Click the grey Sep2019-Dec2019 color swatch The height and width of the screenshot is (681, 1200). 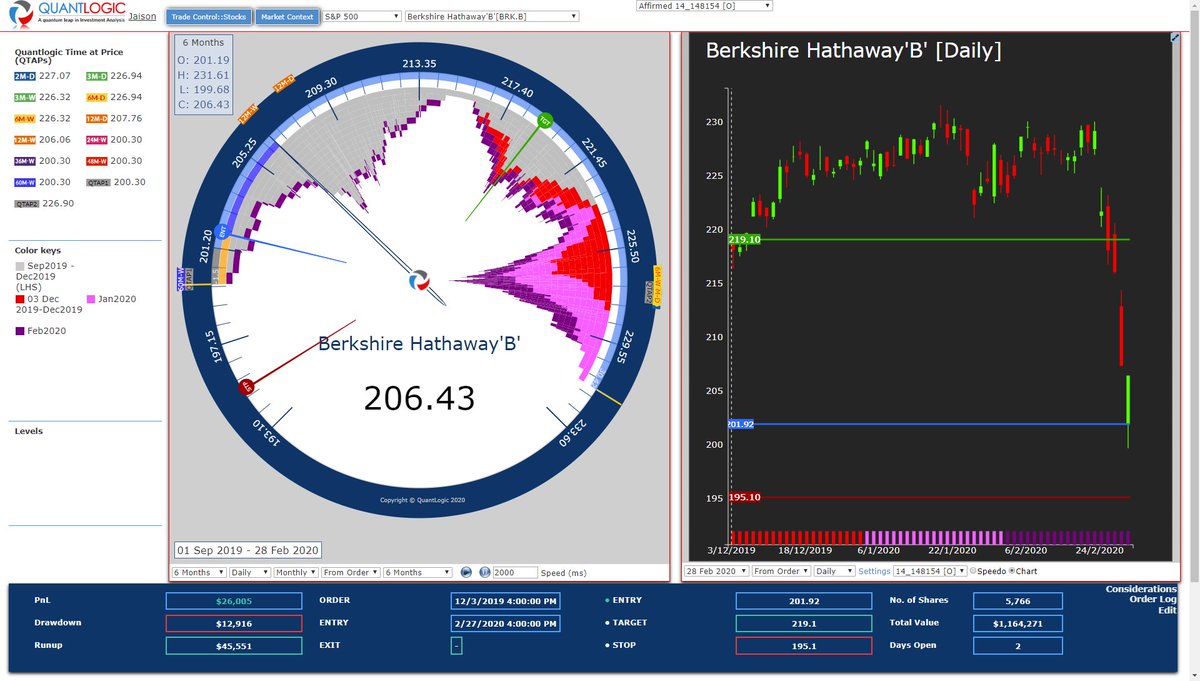tap(20, 268)
